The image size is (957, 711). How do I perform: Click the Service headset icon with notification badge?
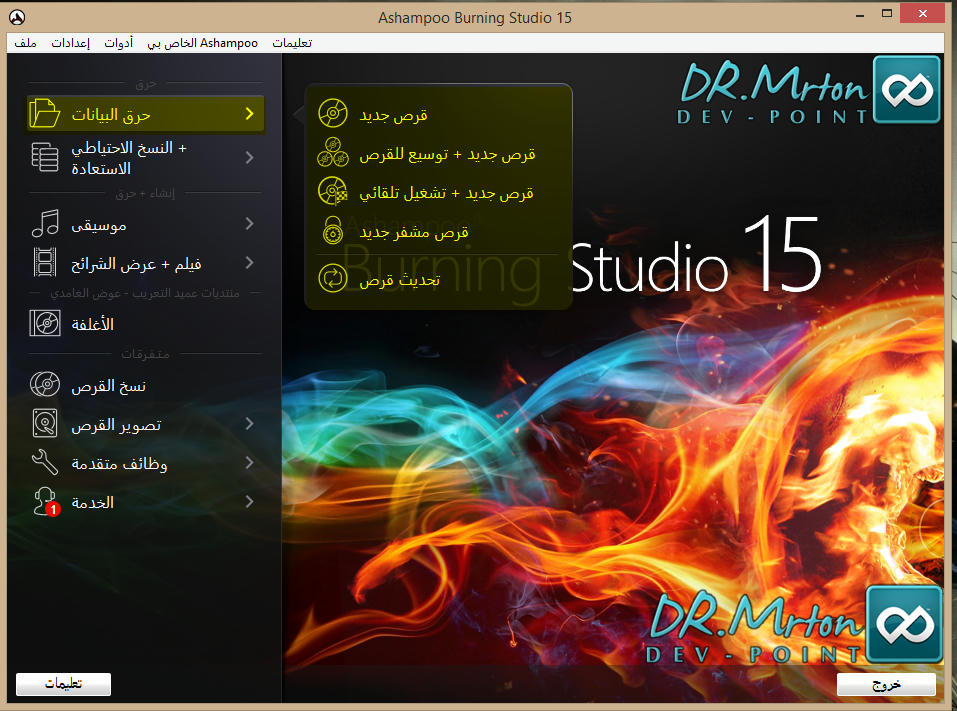(46, 502)
